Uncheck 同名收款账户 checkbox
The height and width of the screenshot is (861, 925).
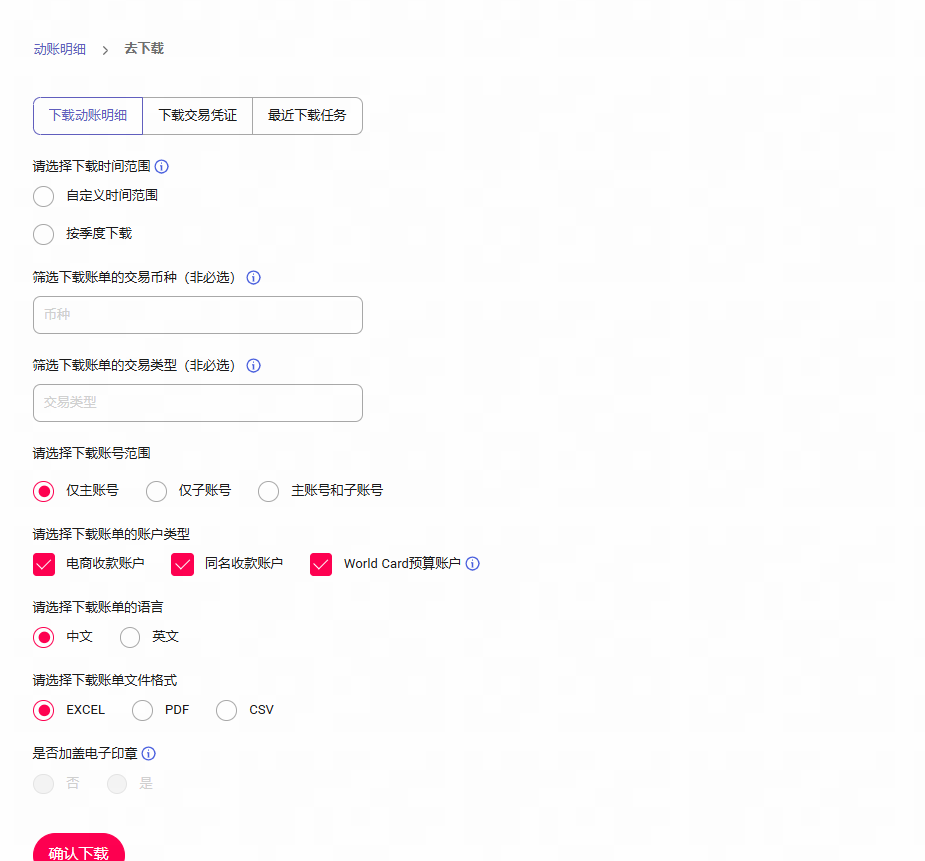click(x=183, y=564)
